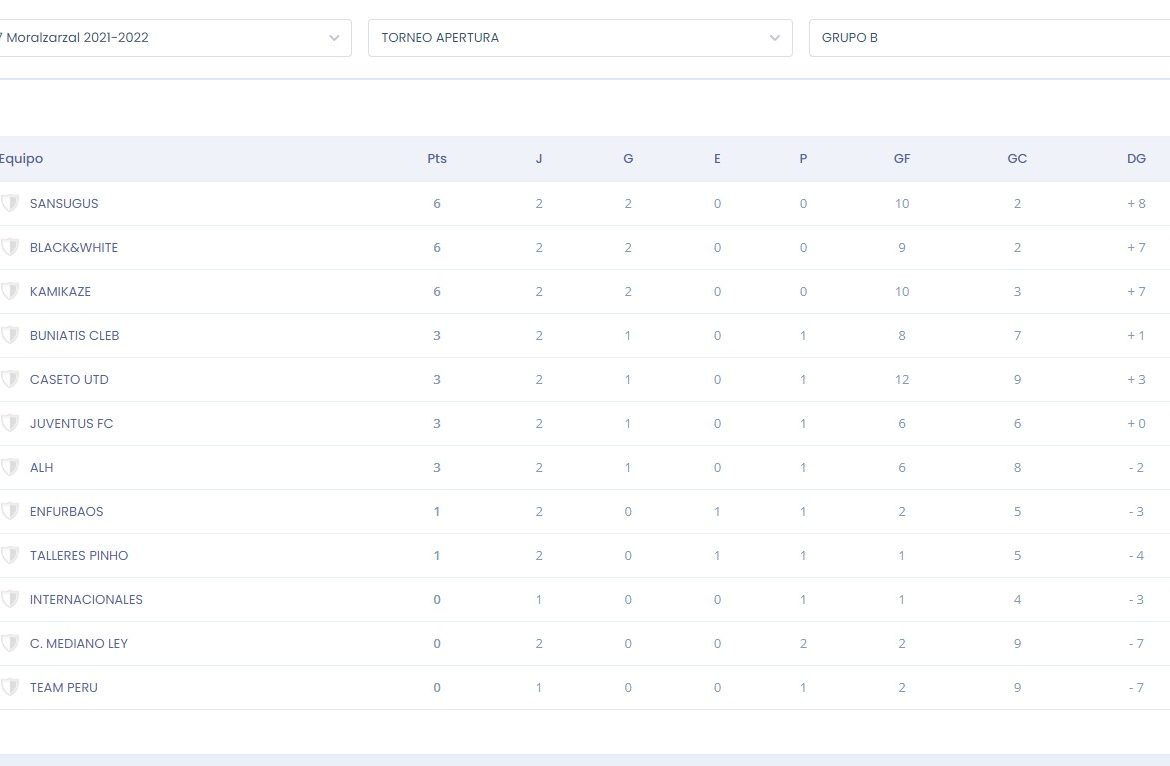Select the Pts column header
Image resolution: width=1170 pixels, height=766 pixels.
coord(437,159)
